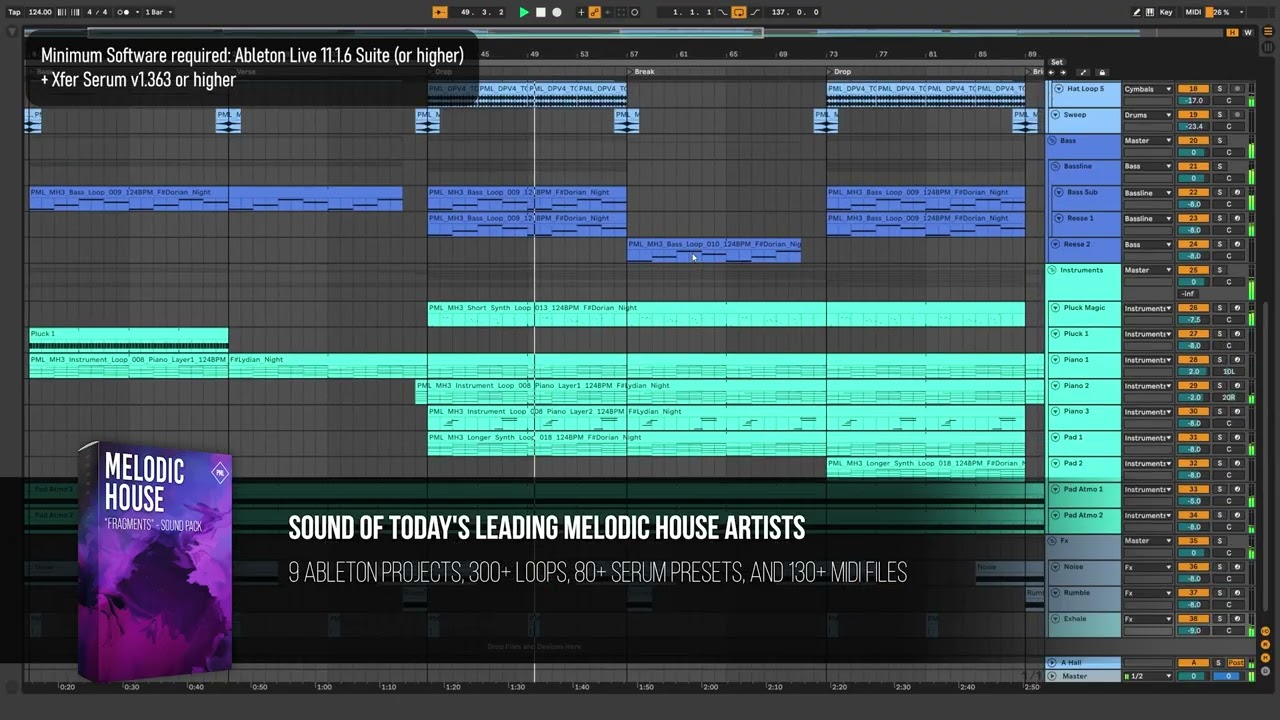Unfold the Hat Loop 5 track
Screen dimensions: 1280x720
coord(1059,89)
